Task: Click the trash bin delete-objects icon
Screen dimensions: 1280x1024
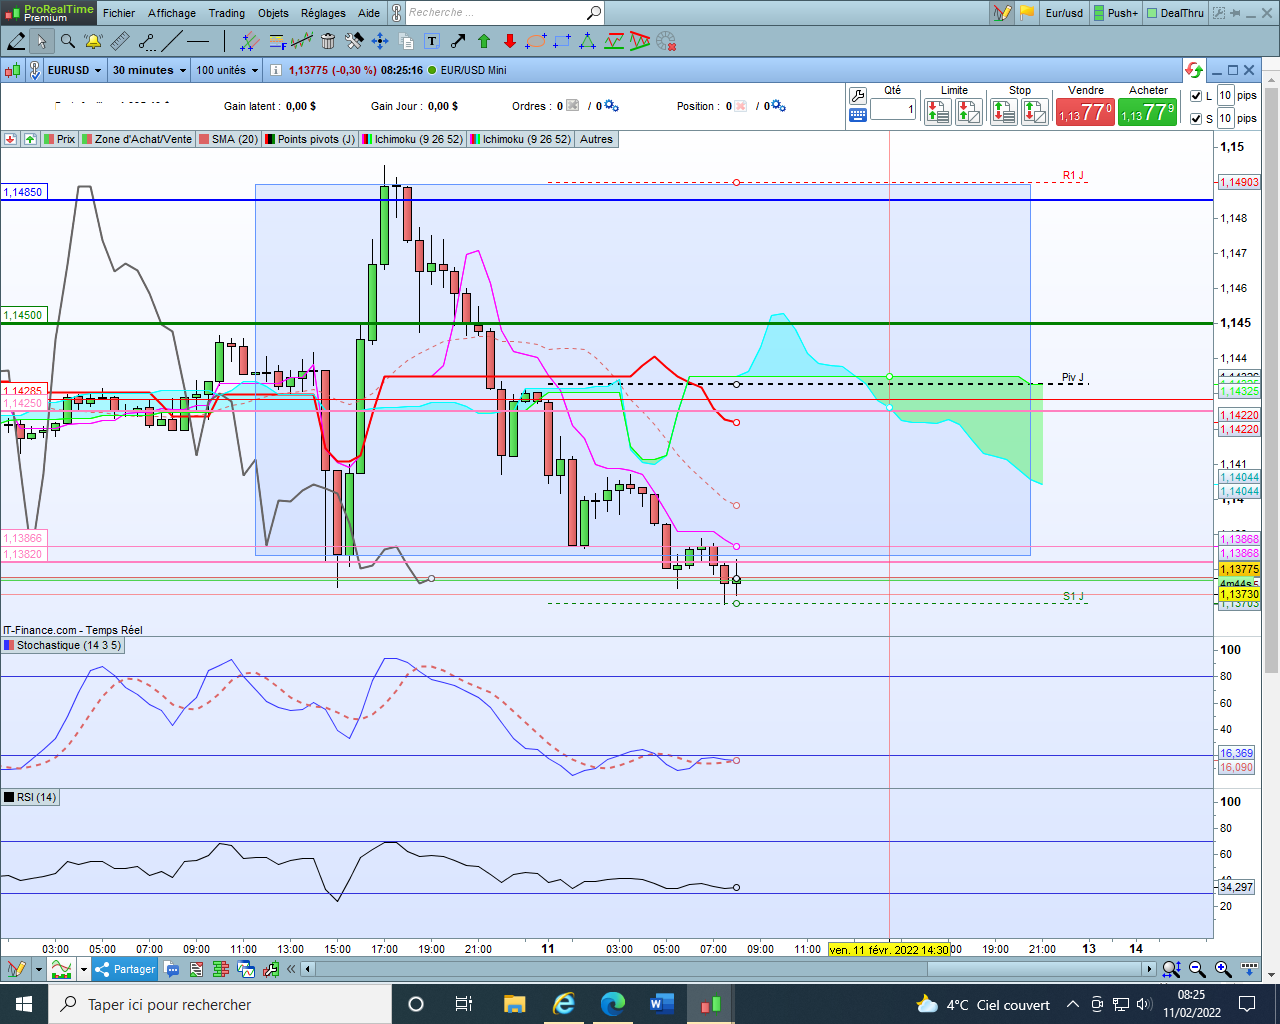Action: pos(328,41)
